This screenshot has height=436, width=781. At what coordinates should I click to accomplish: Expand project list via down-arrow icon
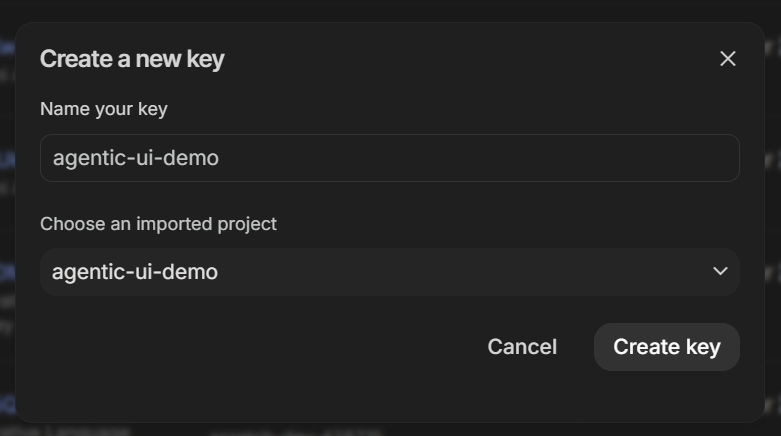pos(719,271)
